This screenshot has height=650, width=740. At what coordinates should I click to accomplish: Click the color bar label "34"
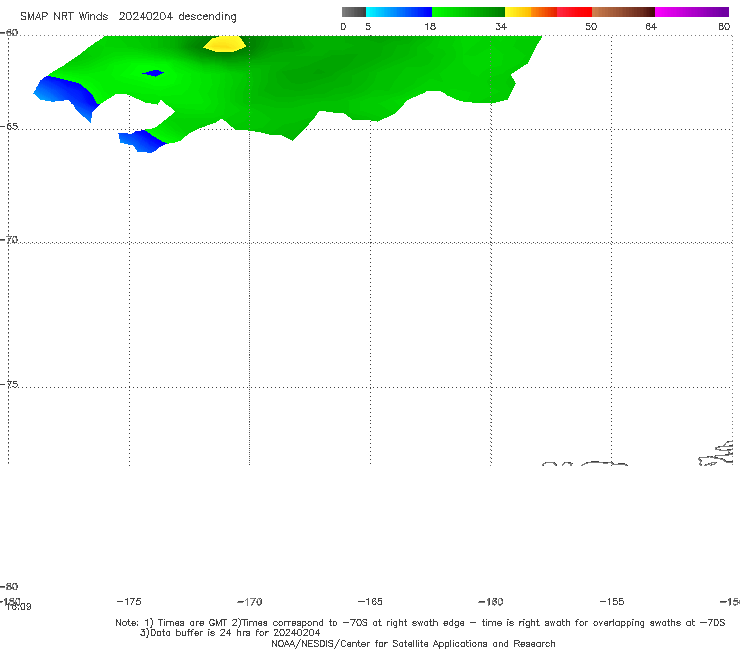(x=501, y=26)
